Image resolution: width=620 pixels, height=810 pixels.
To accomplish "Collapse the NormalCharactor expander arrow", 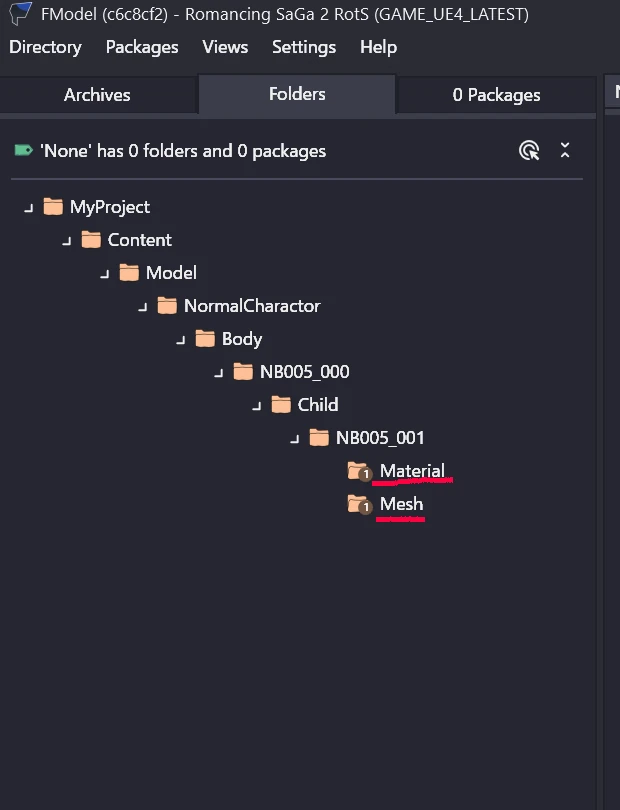I will pos(143,307).
